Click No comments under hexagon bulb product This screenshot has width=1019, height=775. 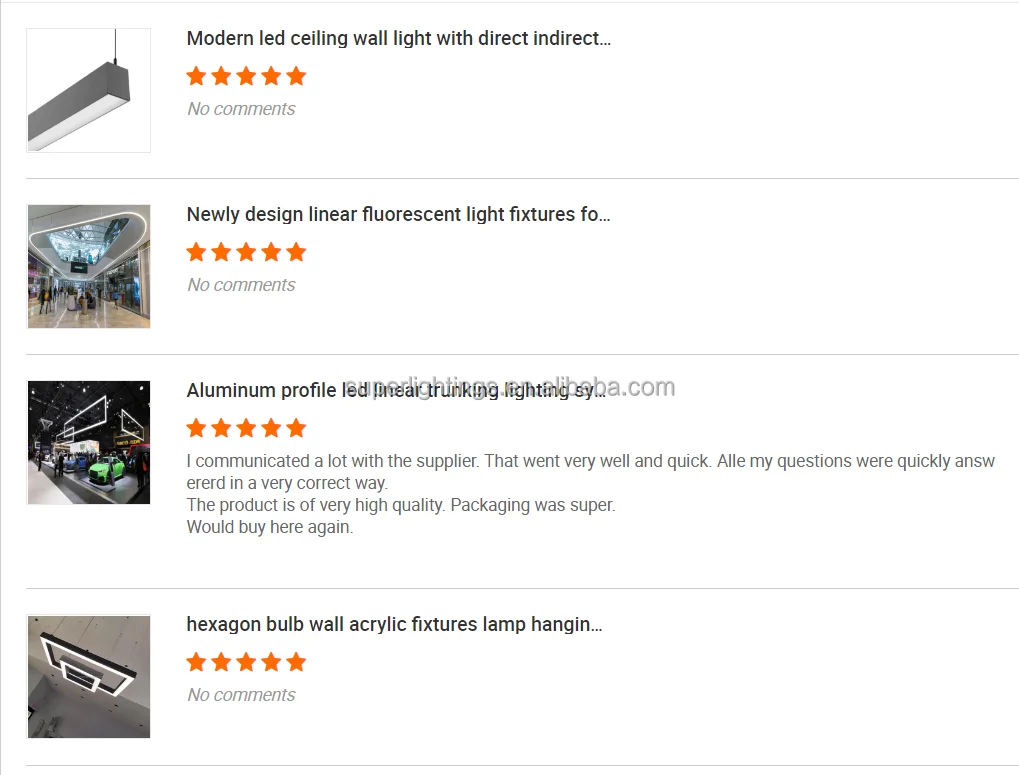tap(241, 695)
